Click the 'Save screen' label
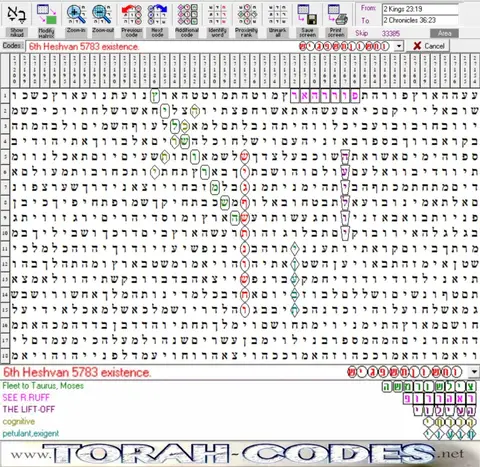 pos(307,32)
